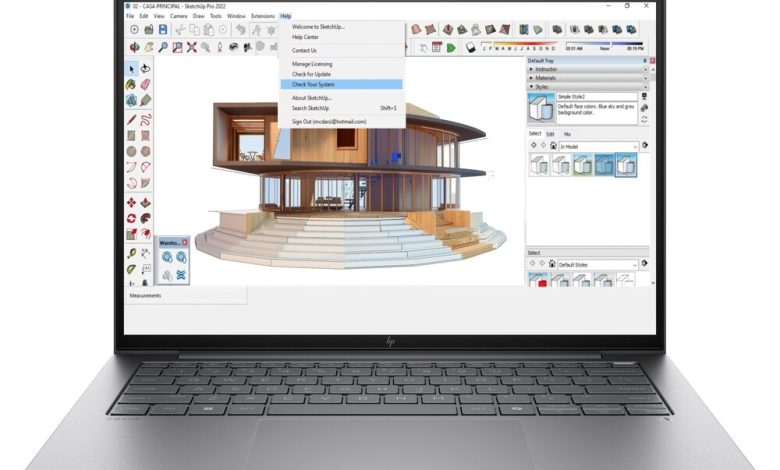Select the Push/Pull tool

click(x=145, y=202)
